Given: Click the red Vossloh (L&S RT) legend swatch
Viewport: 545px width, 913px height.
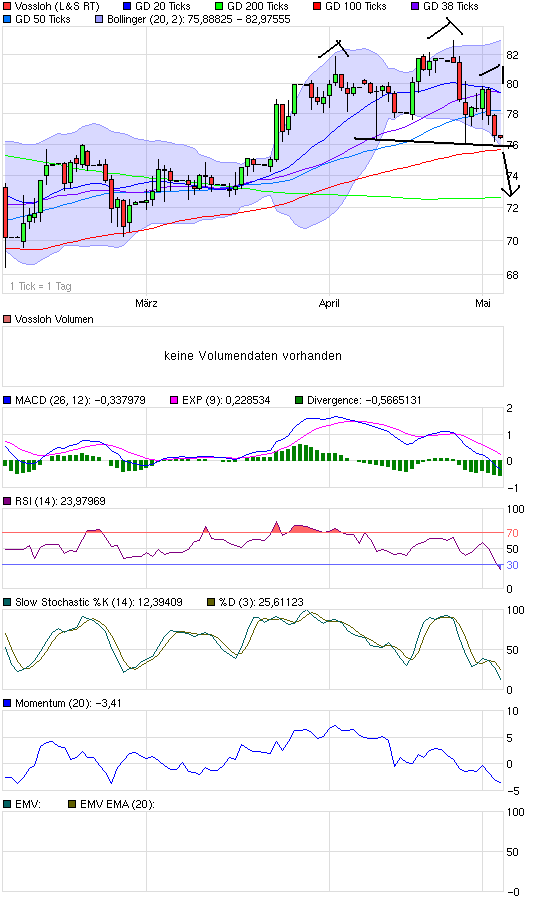Looking at the screenshot, I should [x=7, y=6].
